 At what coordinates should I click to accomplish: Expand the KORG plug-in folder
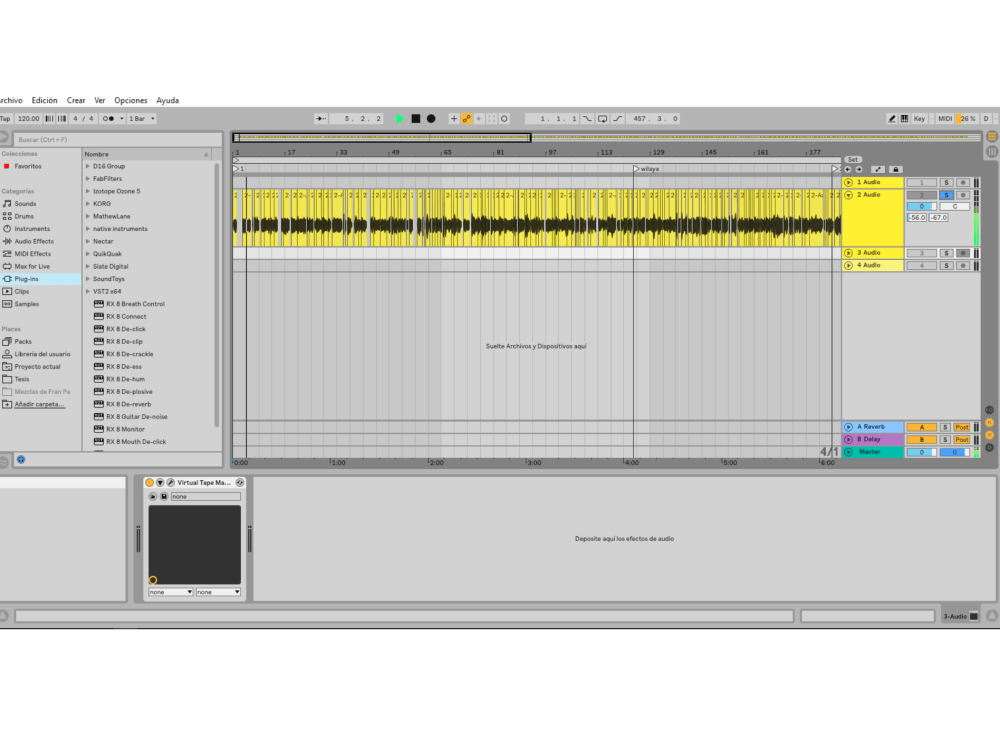pyautogui.click(x=88, y=203)
